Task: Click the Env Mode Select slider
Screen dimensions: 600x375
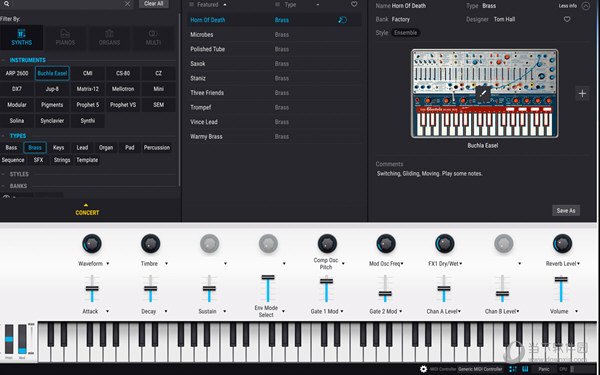Action: (x=268, y=289)
